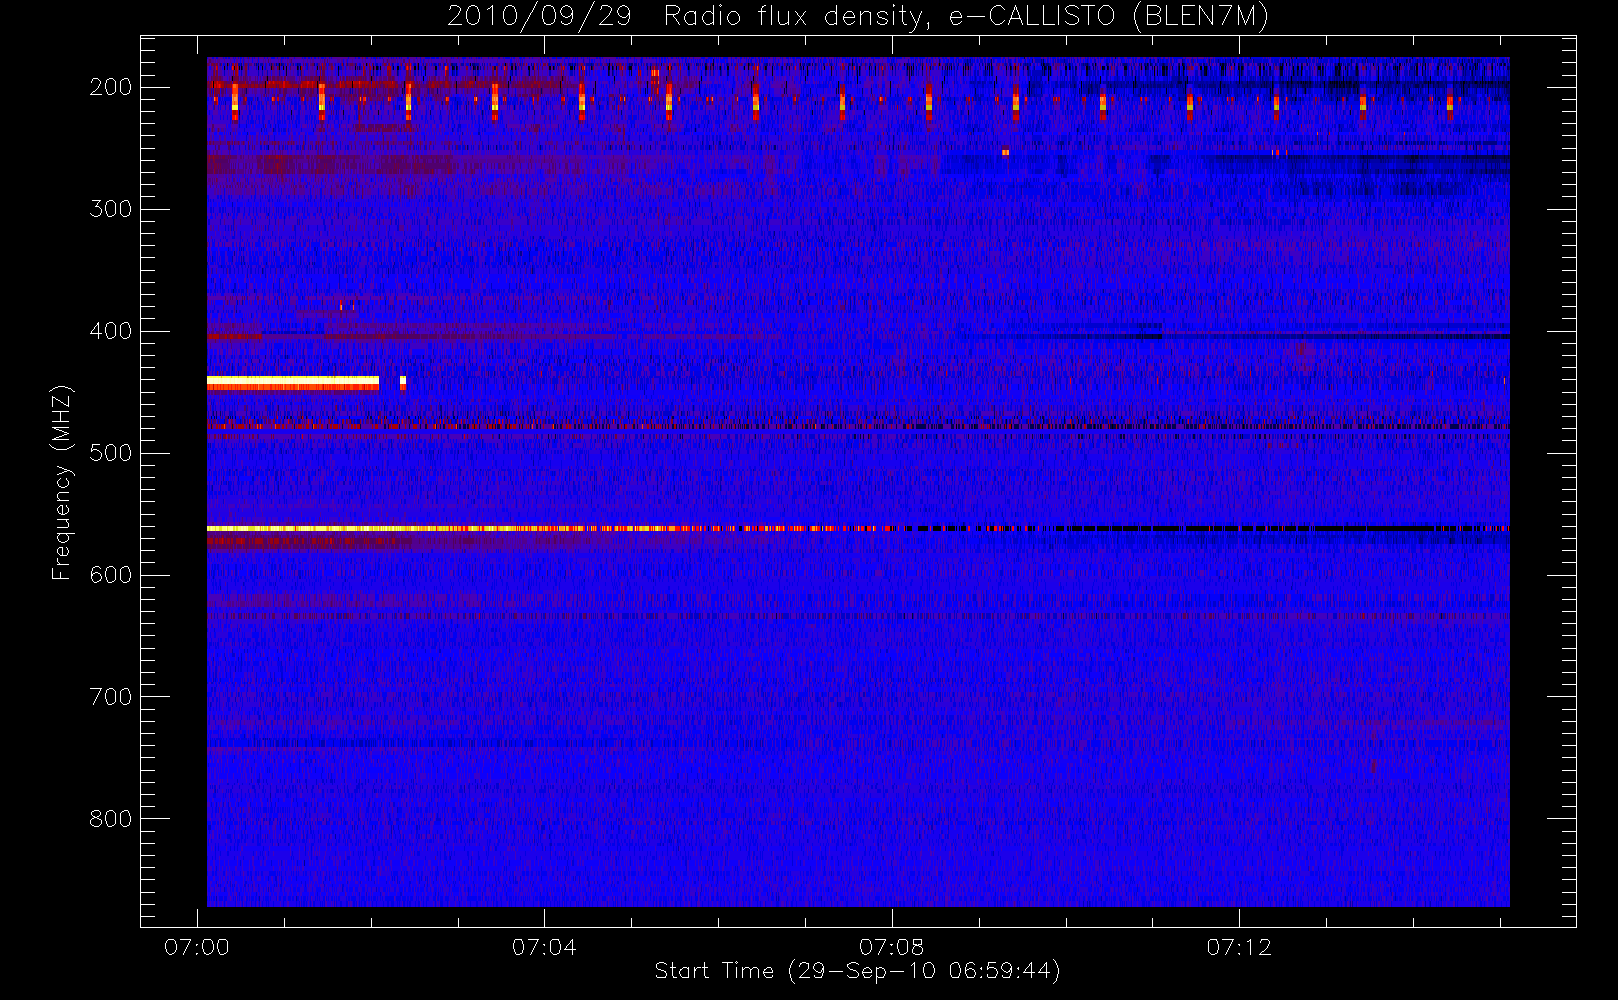Click the 'Frequency (MHZ)' axis label

[x=62, y=482]
